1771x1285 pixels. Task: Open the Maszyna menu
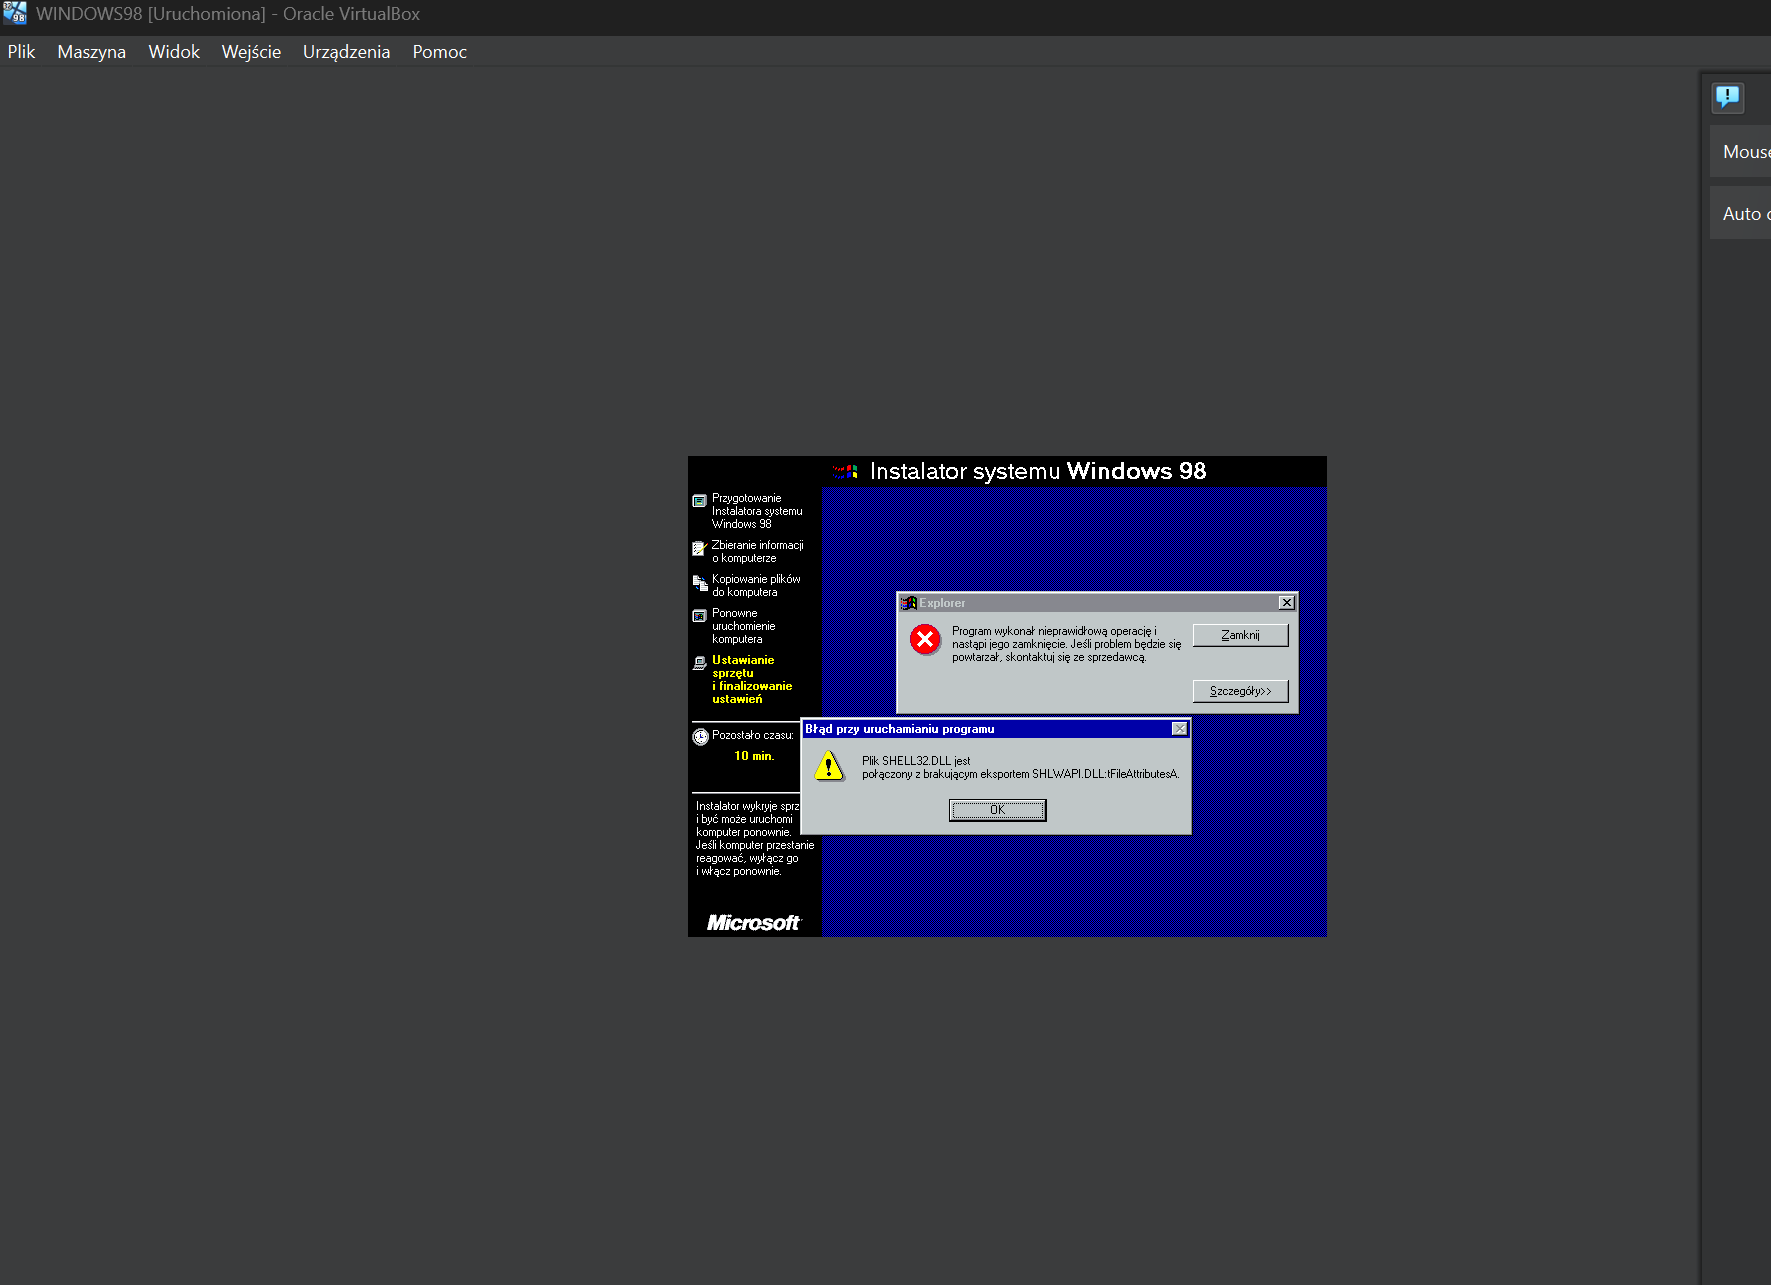91,52
